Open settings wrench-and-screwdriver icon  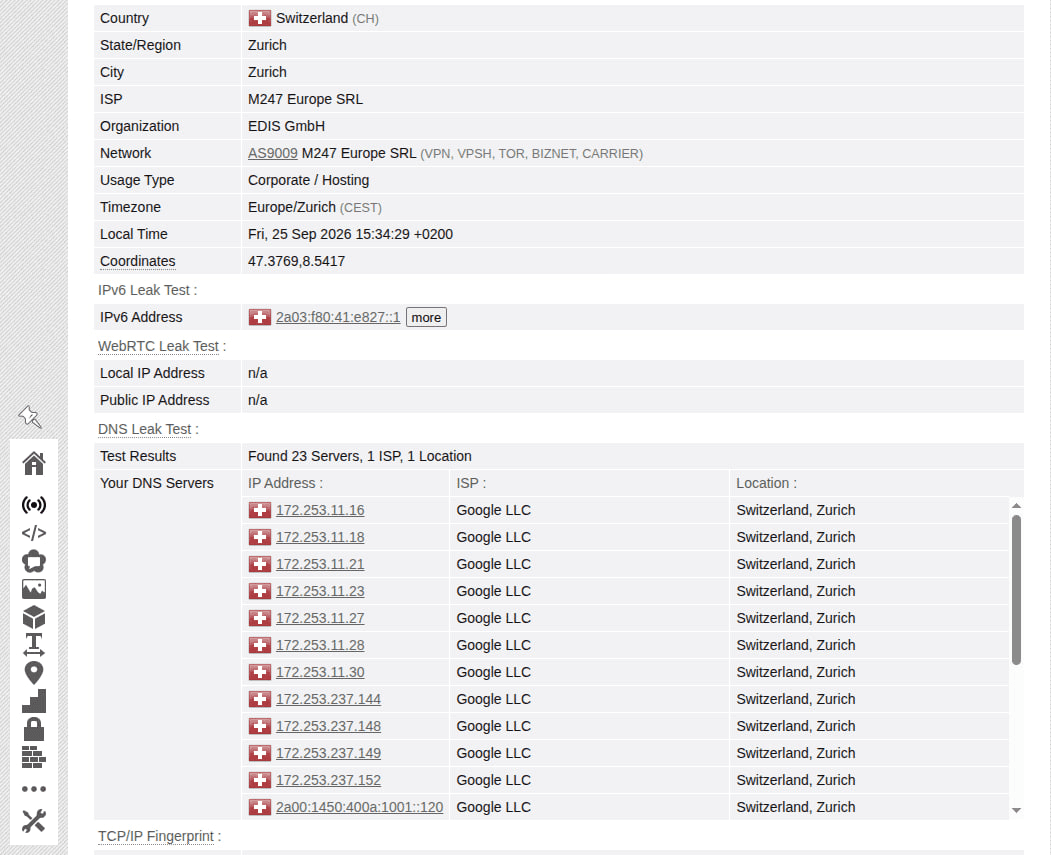click(34, 821)
